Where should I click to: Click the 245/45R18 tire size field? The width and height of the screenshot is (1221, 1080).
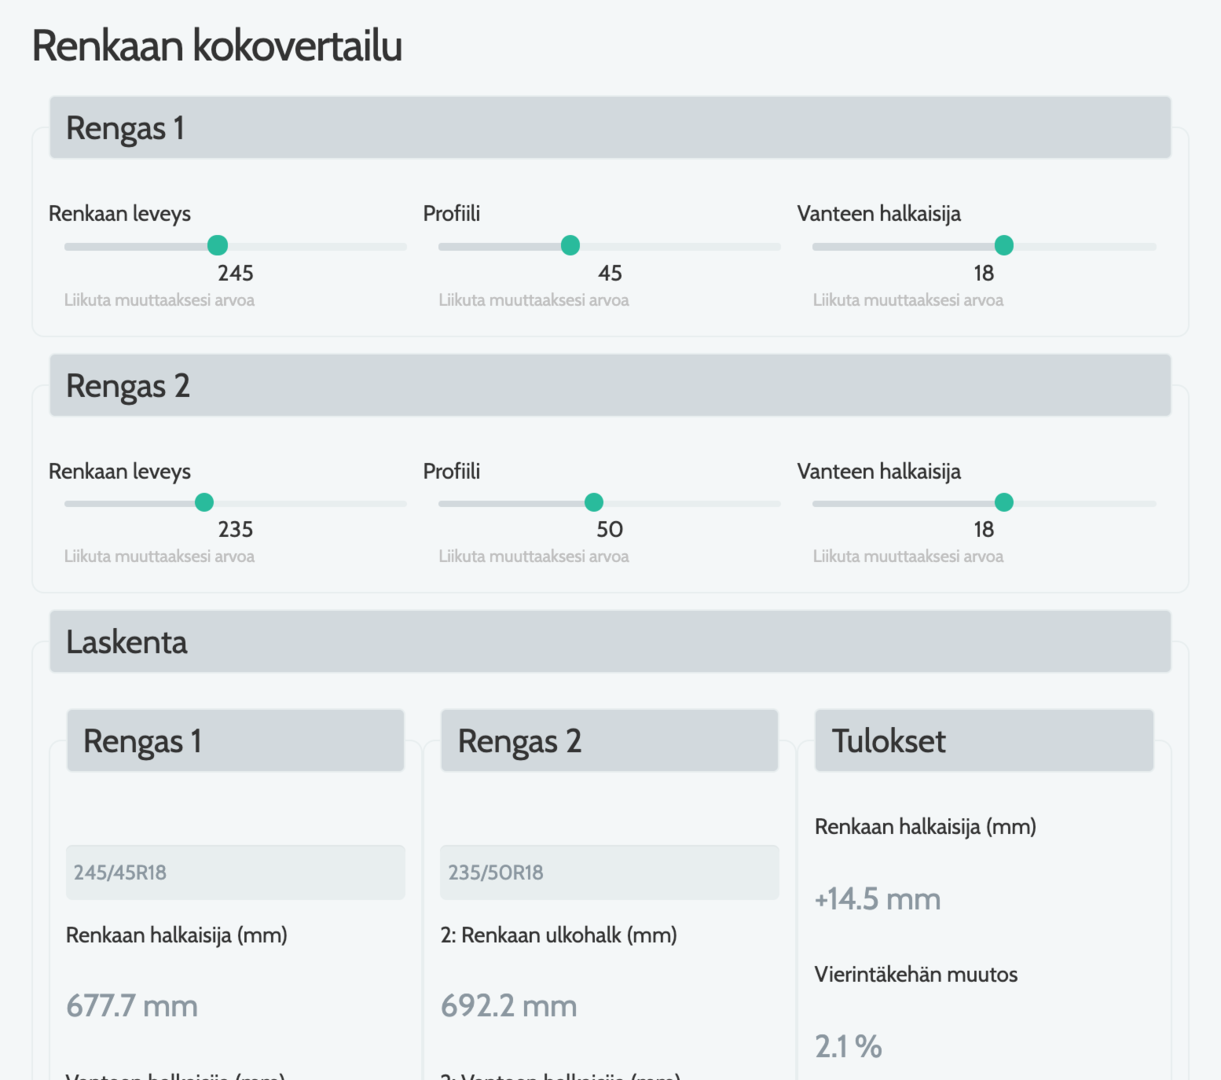point(235,872)
